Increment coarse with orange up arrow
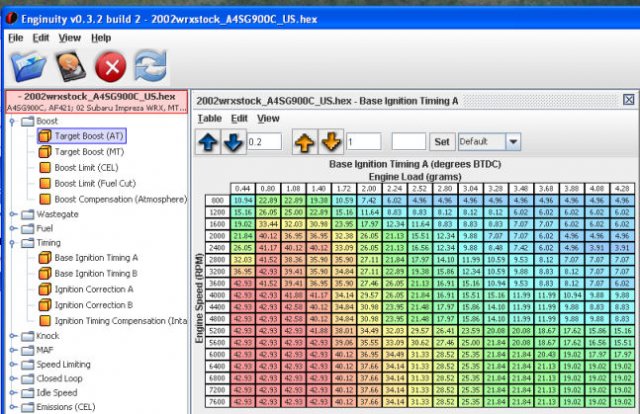 [305, 142]
